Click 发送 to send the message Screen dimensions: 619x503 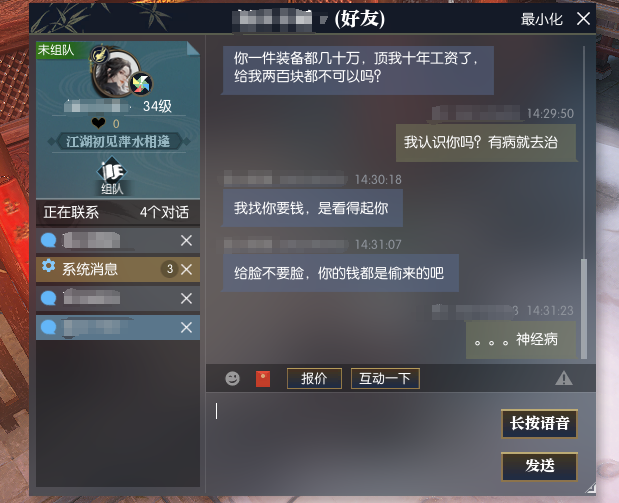tap(539, 466)
